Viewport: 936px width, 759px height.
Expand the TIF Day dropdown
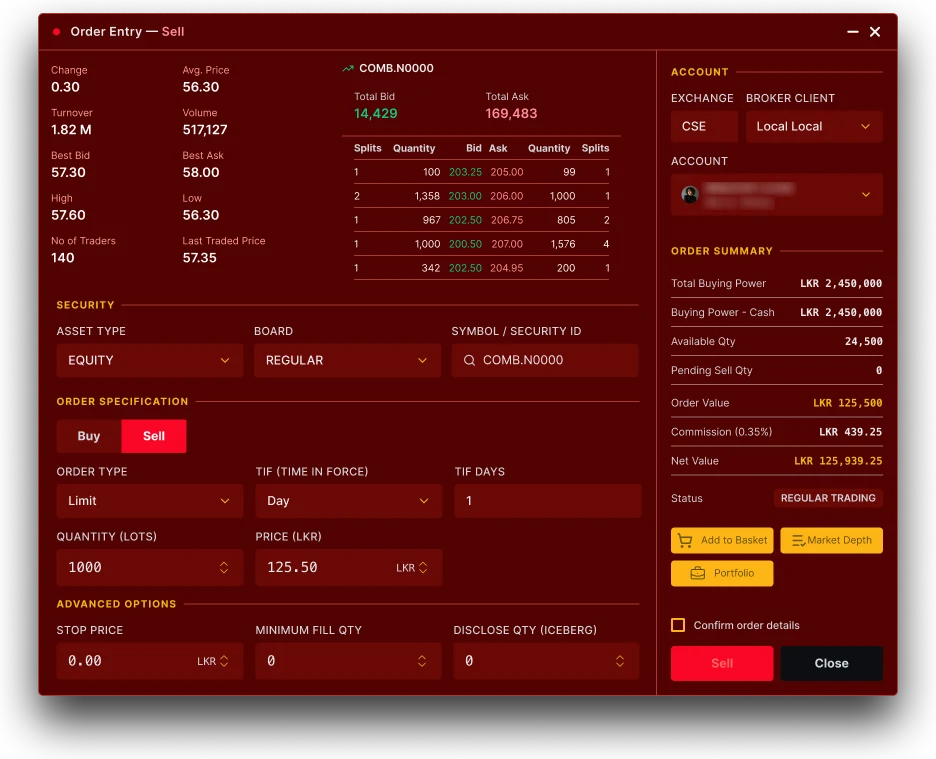tap(349, 500)
